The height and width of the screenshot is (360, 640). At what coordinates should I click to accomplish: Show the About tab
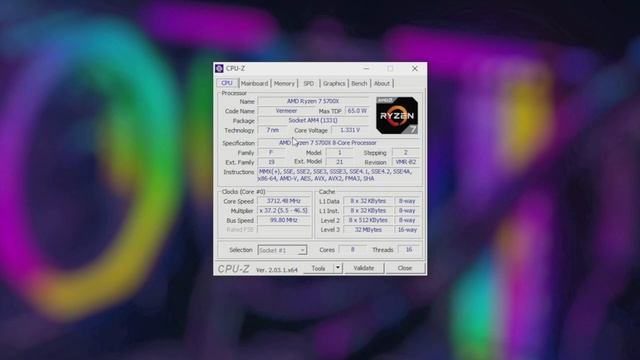[x=382, y=83]
